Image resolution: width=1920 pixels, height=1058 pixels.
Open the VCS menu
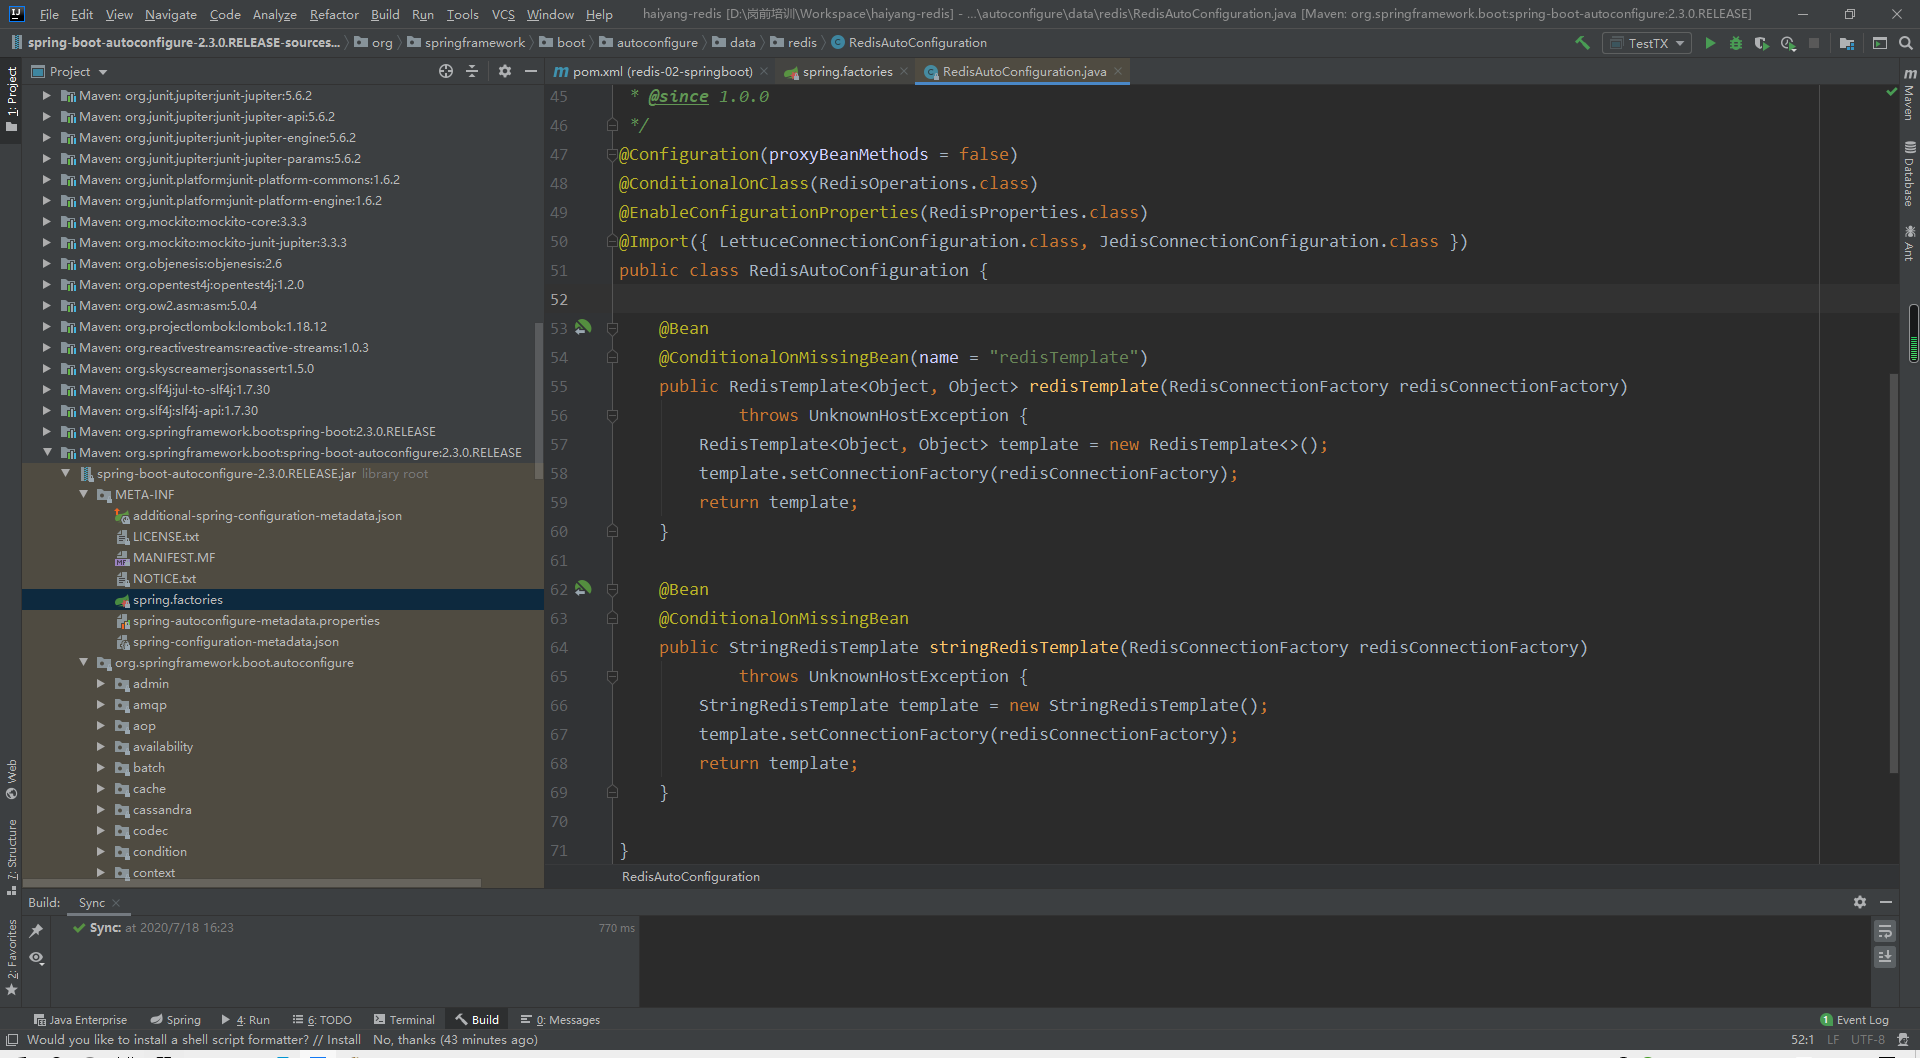pyautogui.click(x=503, y=14)
